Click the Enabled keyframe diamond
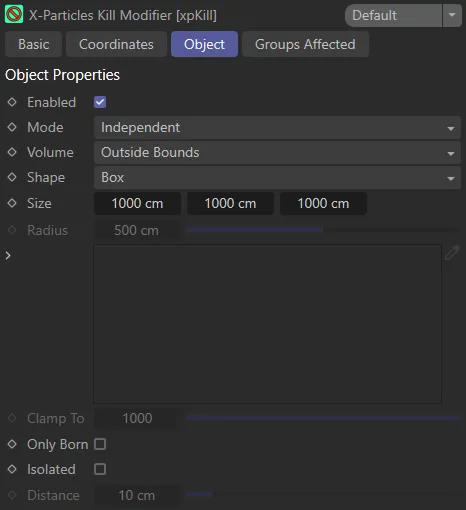Image resolution: width=466 pixels, height=510 pixels. click(12, 102)
